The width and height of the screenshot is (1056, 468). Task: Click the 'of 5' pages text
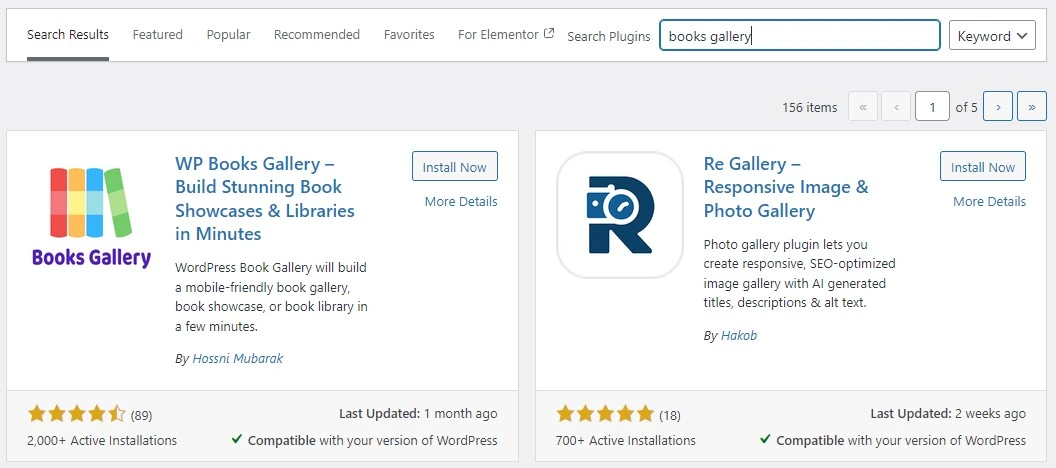966,107
